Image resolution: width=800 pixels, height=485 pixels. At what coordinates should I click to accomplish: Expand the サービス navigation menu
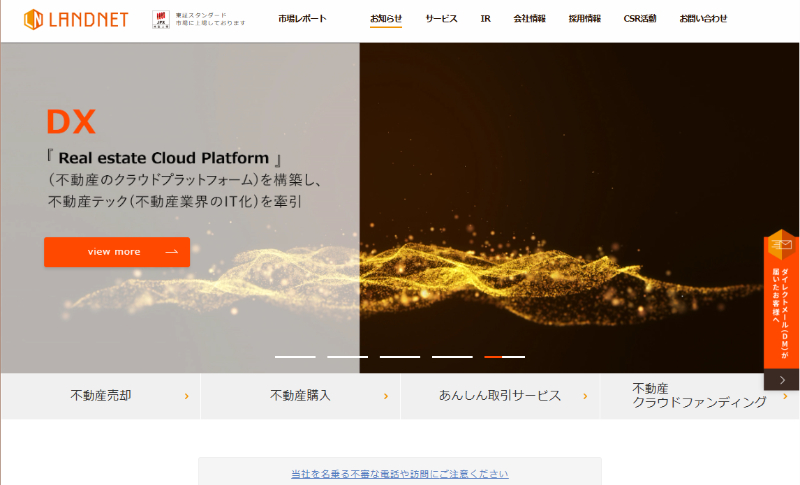pyautogui.click(x=441, y=19)
